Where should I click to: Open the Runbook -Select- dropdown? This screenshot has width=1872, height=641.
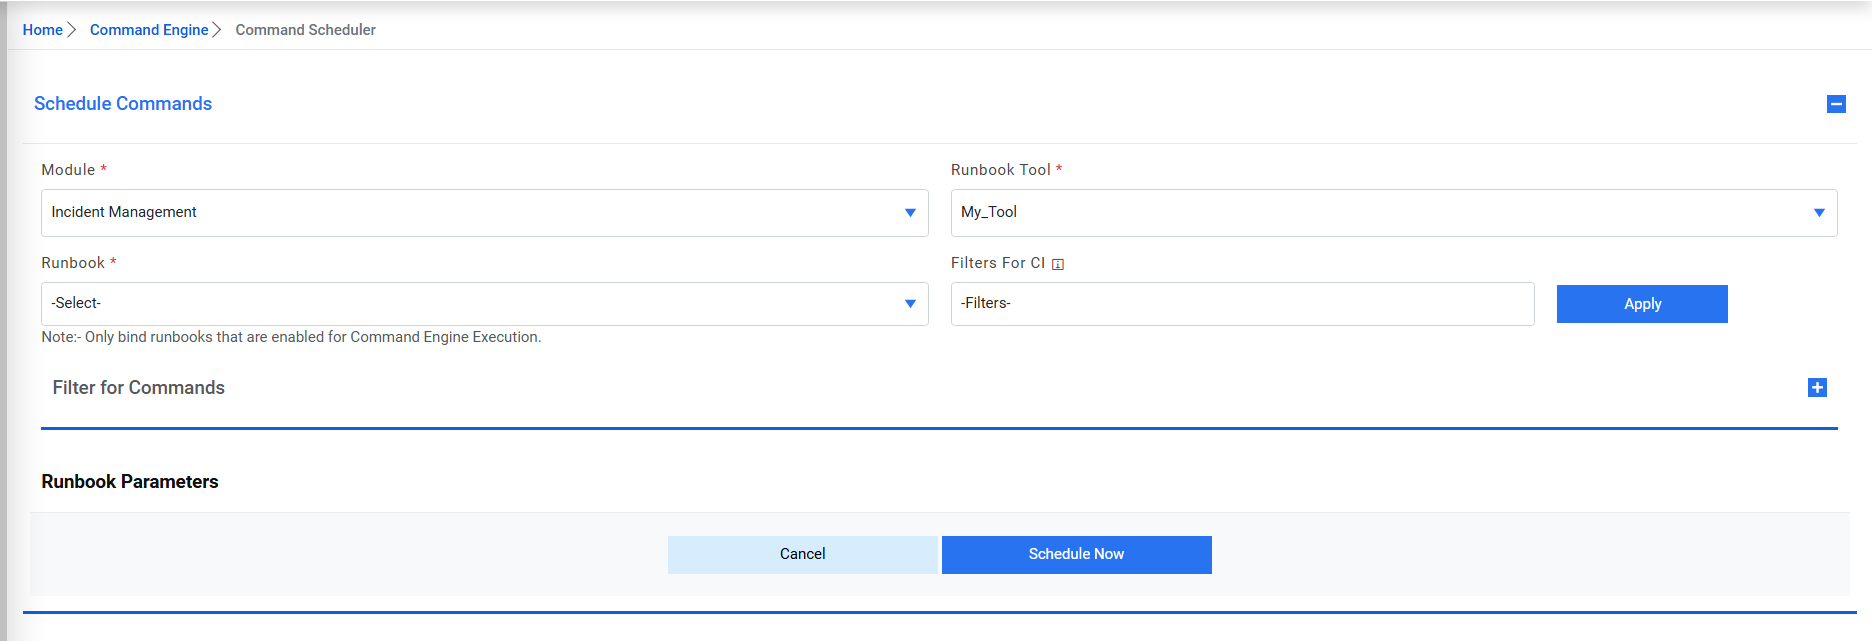[x=470, y=304]
